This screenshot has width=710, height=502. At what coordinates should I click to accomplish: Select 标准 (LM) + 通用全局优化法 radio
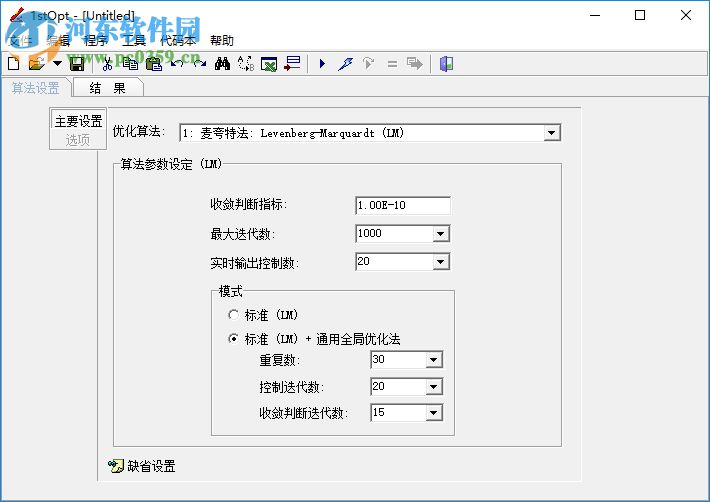click(233, 339)
